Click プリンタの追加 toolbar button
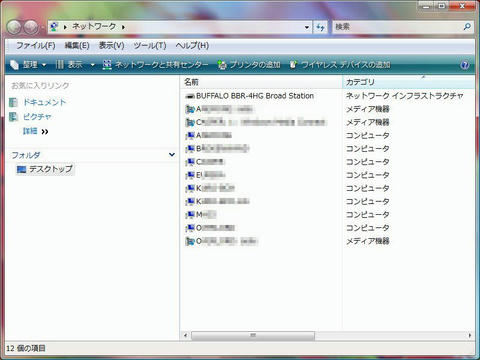Image resolution: width=480 pixels, height=360 pixels. point(249,65)
